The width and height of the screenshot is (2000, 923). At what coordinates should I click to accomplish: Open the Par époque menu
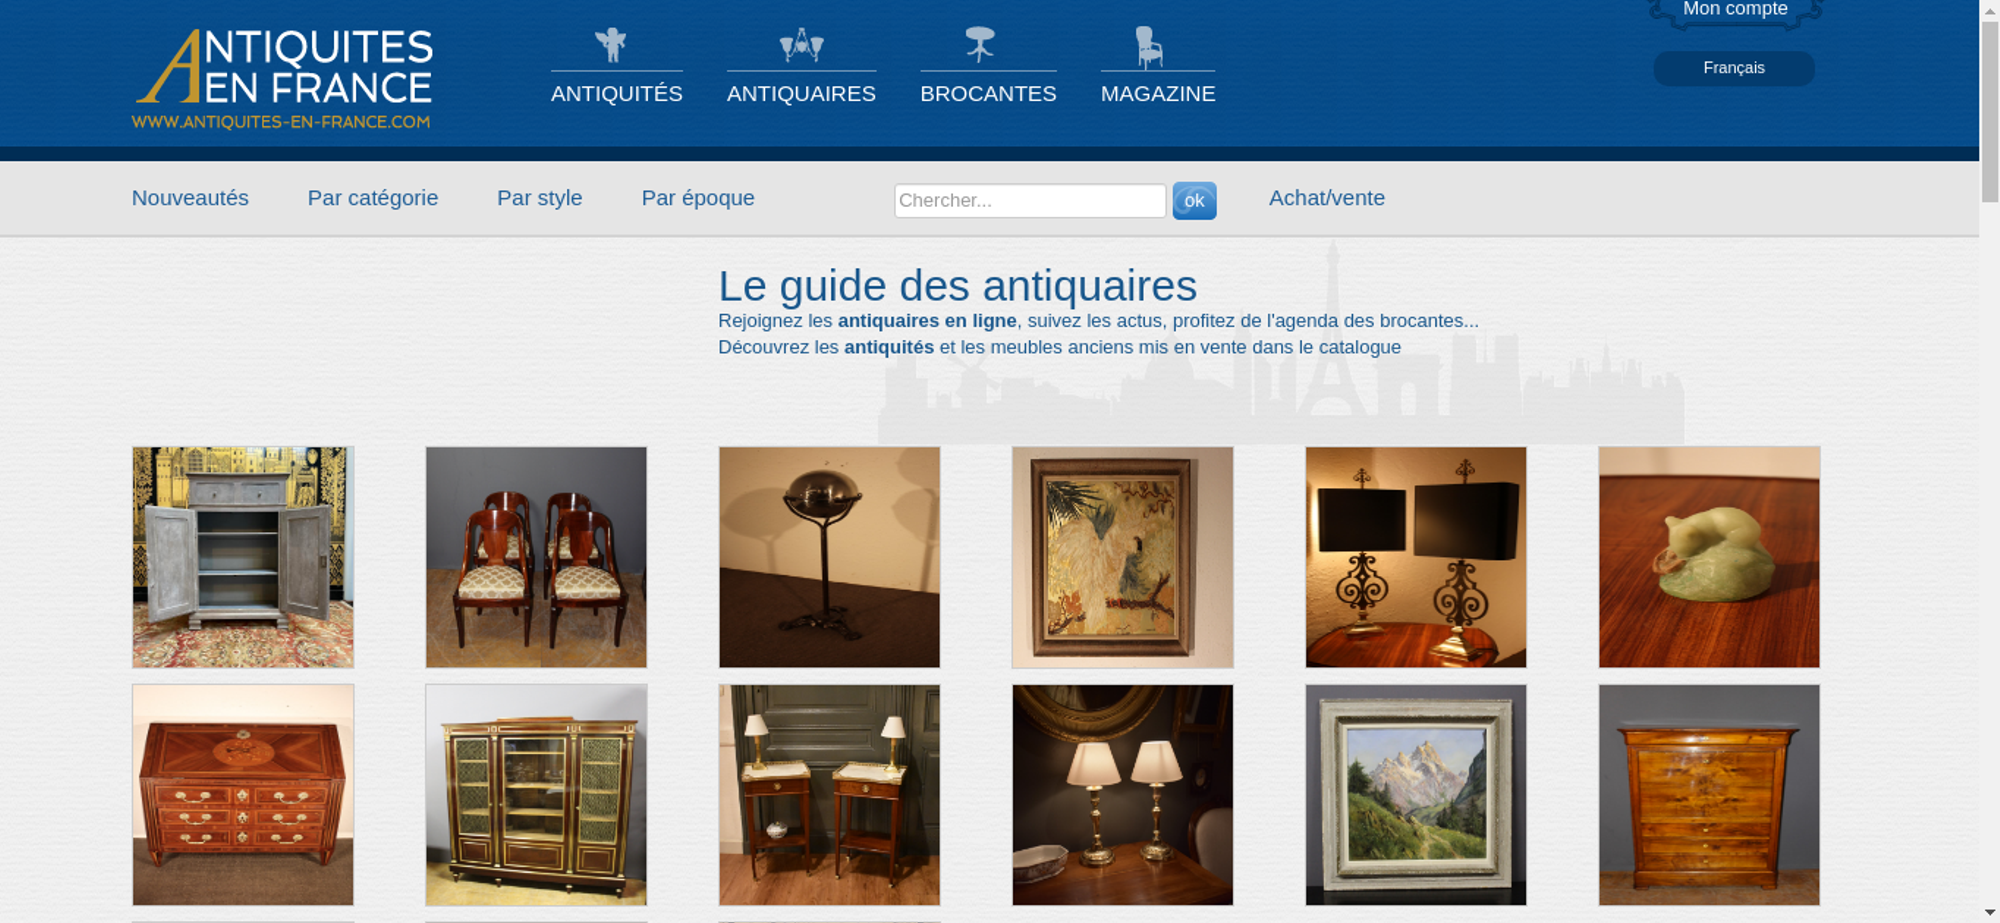click(698, 198)
